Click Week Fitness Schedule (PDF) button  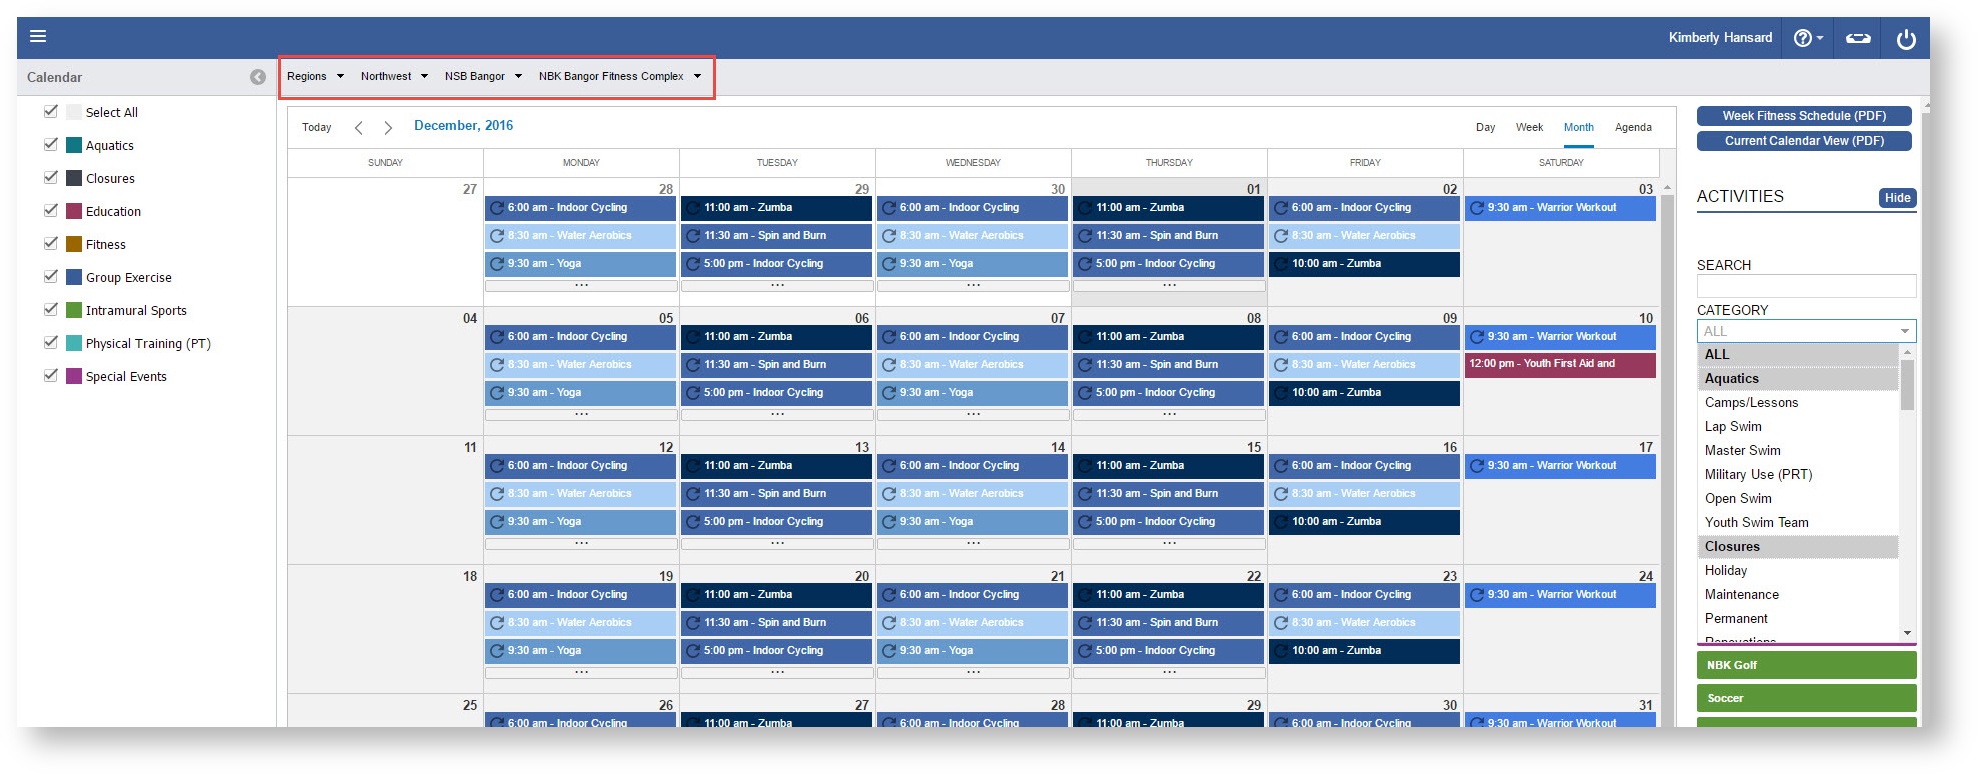pos(1803,116)
